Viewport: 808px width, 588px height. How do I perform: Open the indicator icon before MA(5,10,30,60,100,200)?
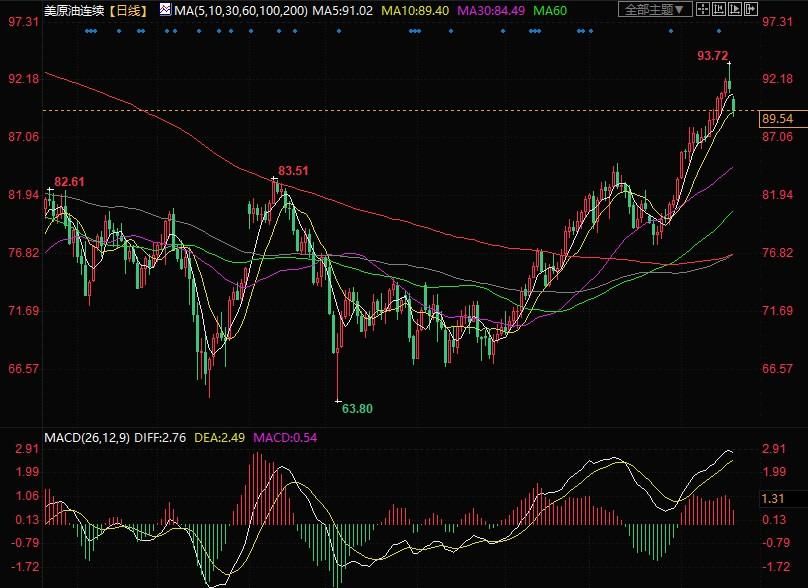coord(165,10)
